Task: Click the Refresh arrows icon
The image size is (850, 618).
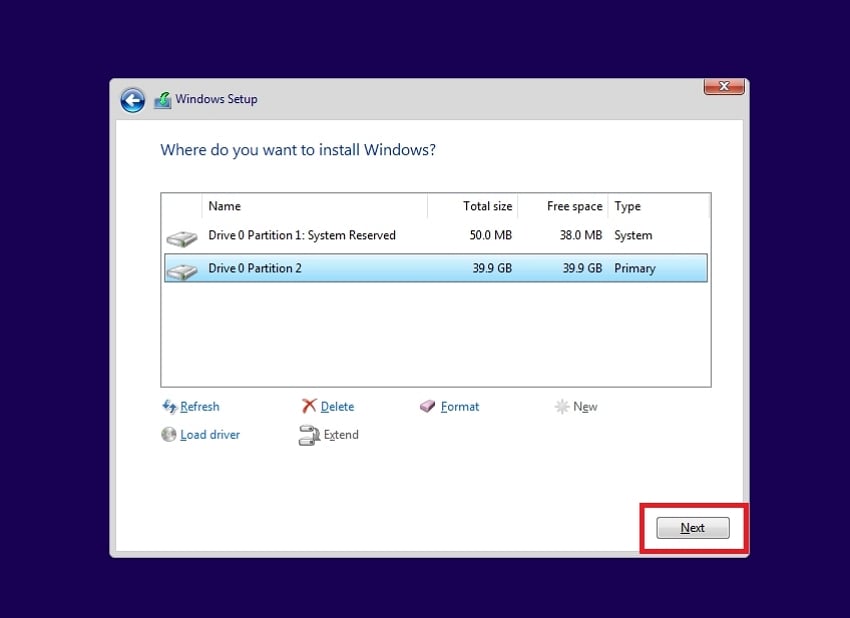Action: pos(170,406)
